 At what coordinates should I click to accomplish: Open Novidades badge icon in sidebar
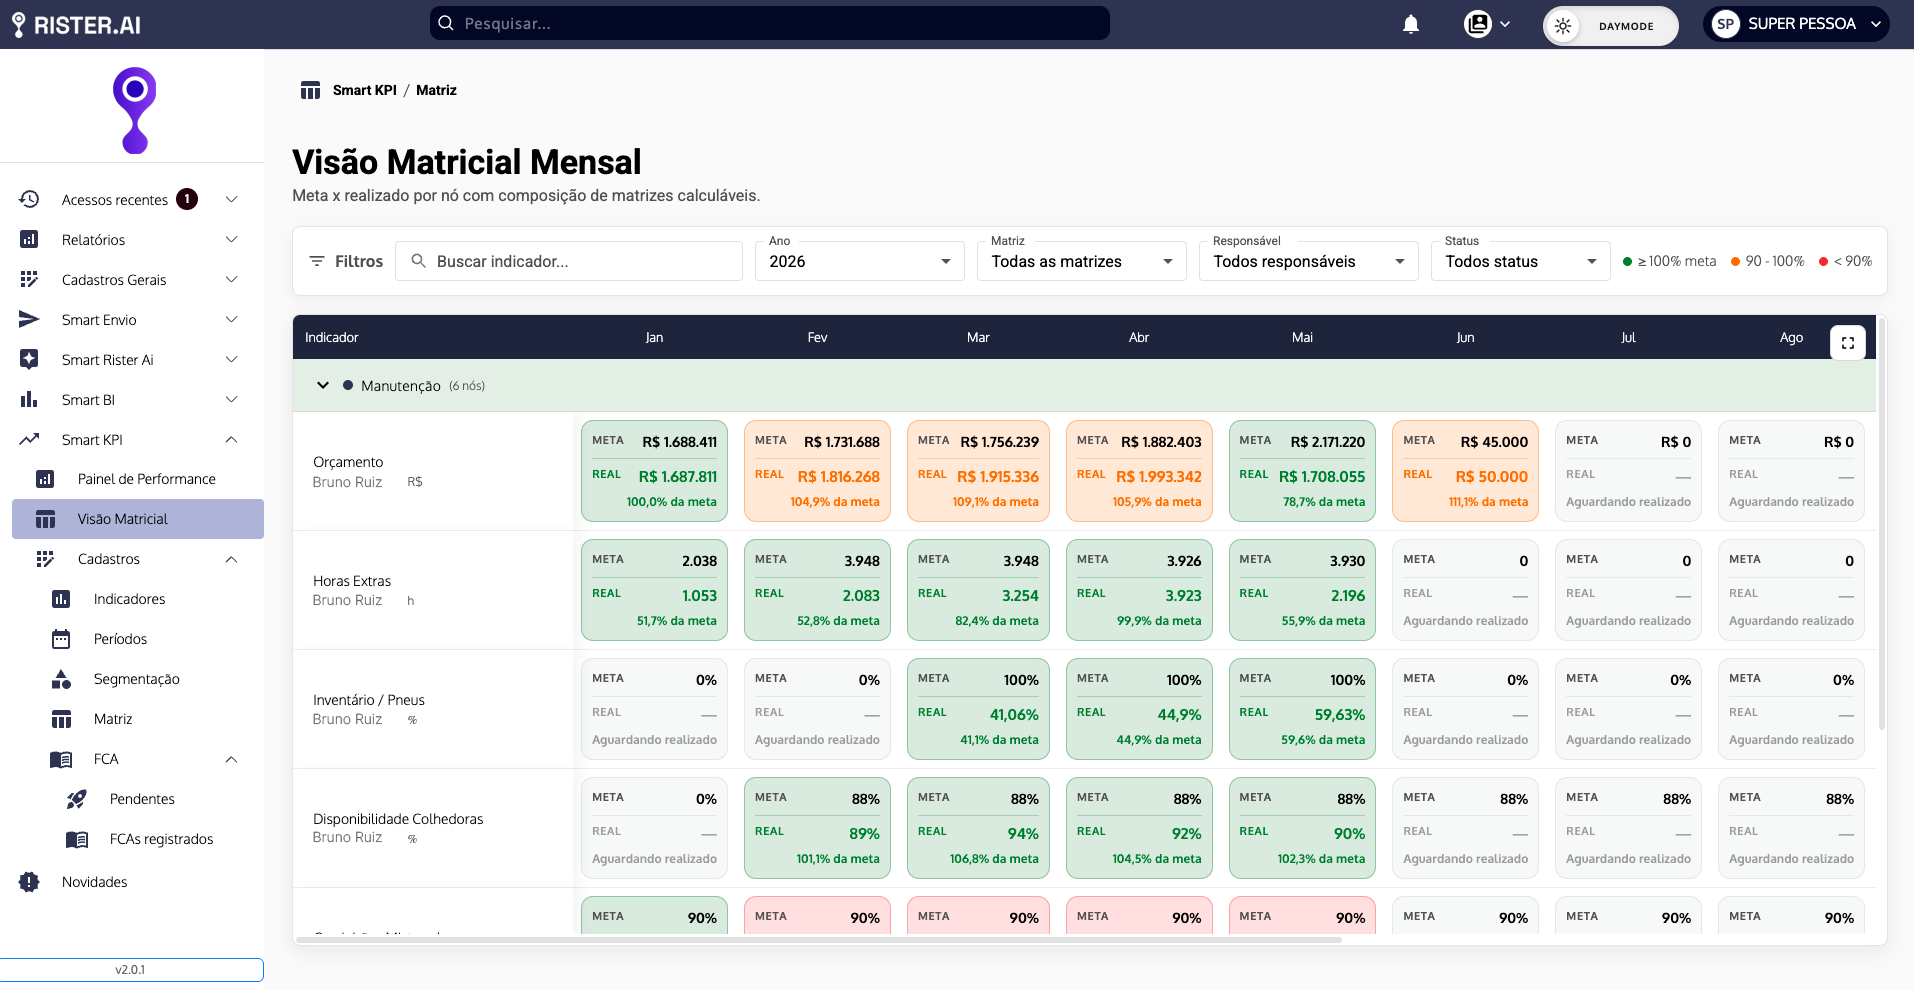pos(29,882)
